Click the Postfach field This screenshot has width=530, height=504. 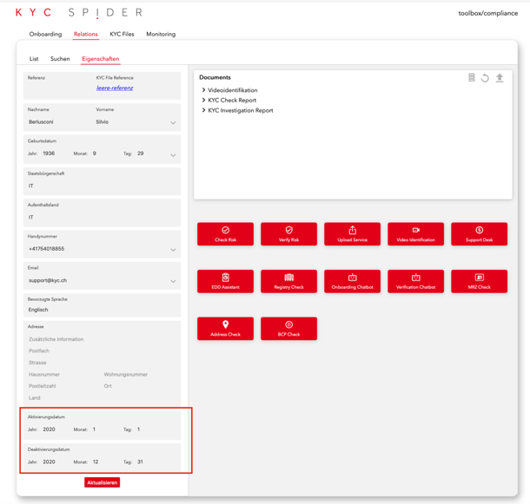point(39,351)
